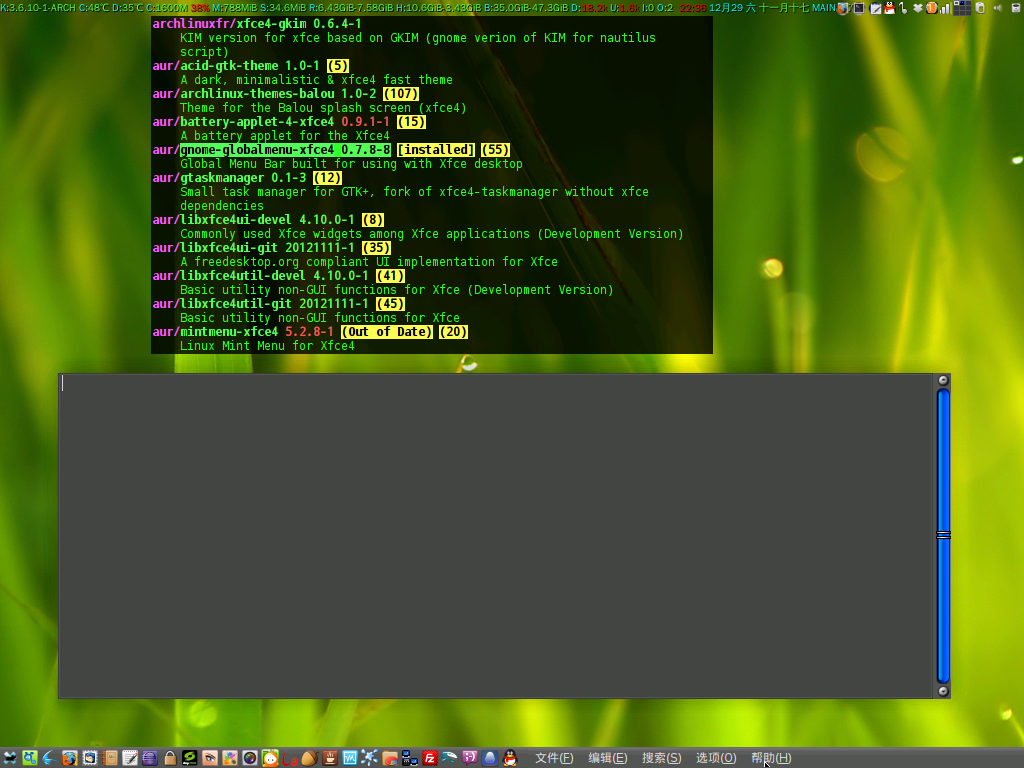Viewport: 1024px width, 768px height.
Task: Switch desktops using the workspace pager grid
Action: (962, 8)
